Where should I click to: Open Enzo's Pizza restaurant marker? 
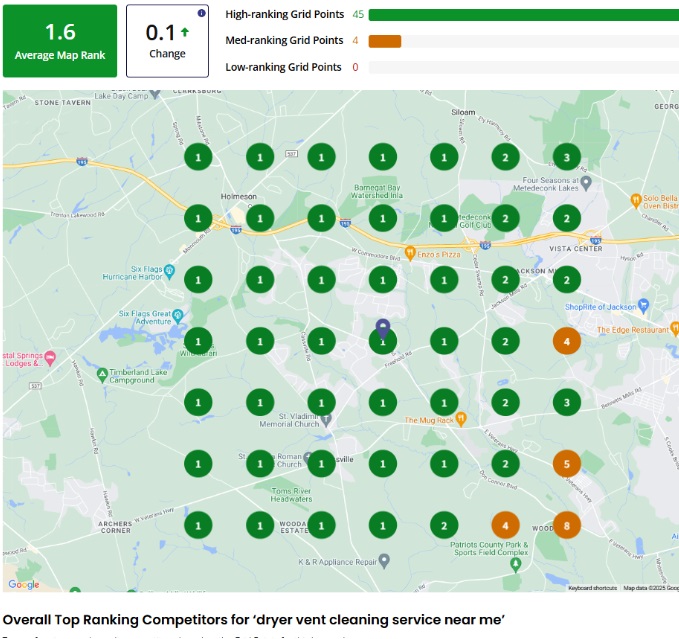point(410,253)
